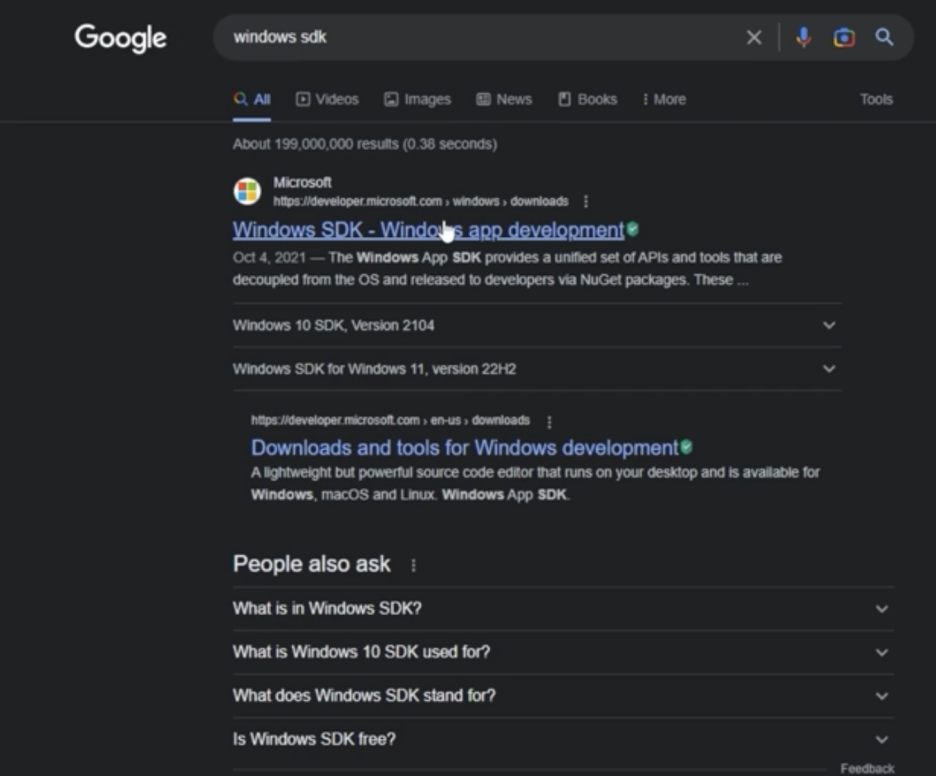The height and width of the screenshot is (776, 936).
Task: Switch to the News tab
Action: pyautogui.click(x=504, y=100)
